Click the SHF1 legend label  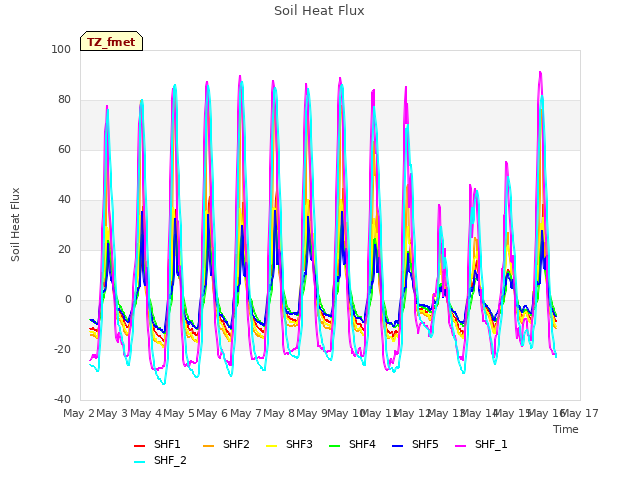tap(167, 444)
